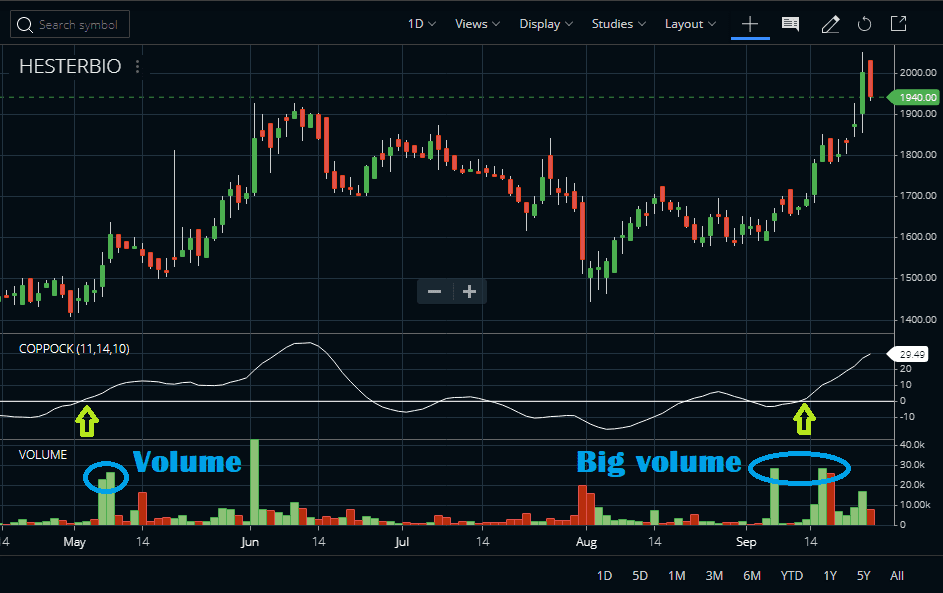Open the Layout dropdown menu
Screen dimensions: 943x593
(690, 24)
